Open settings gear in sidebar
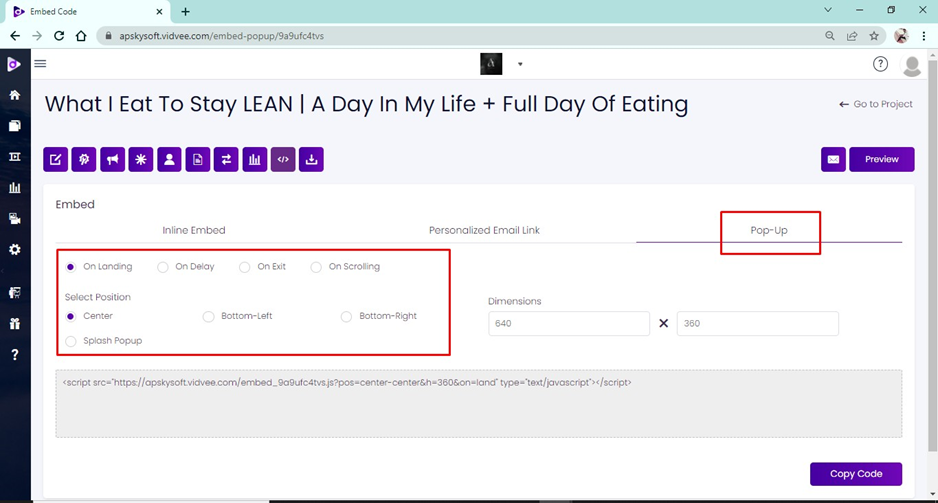 pyautogui.click(x=15, y=249)
